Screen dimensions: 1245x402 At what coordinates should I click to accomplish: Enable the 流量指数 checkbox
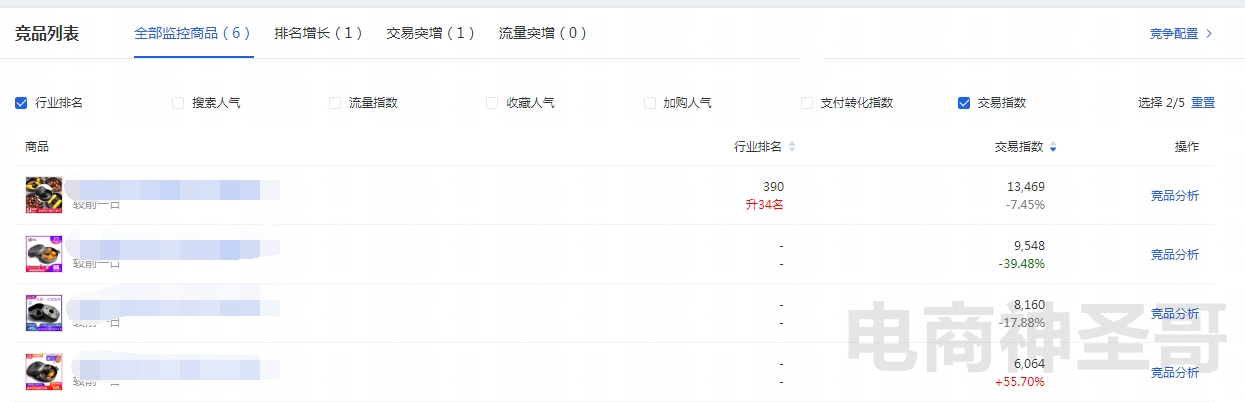click(x=335, y=103)
